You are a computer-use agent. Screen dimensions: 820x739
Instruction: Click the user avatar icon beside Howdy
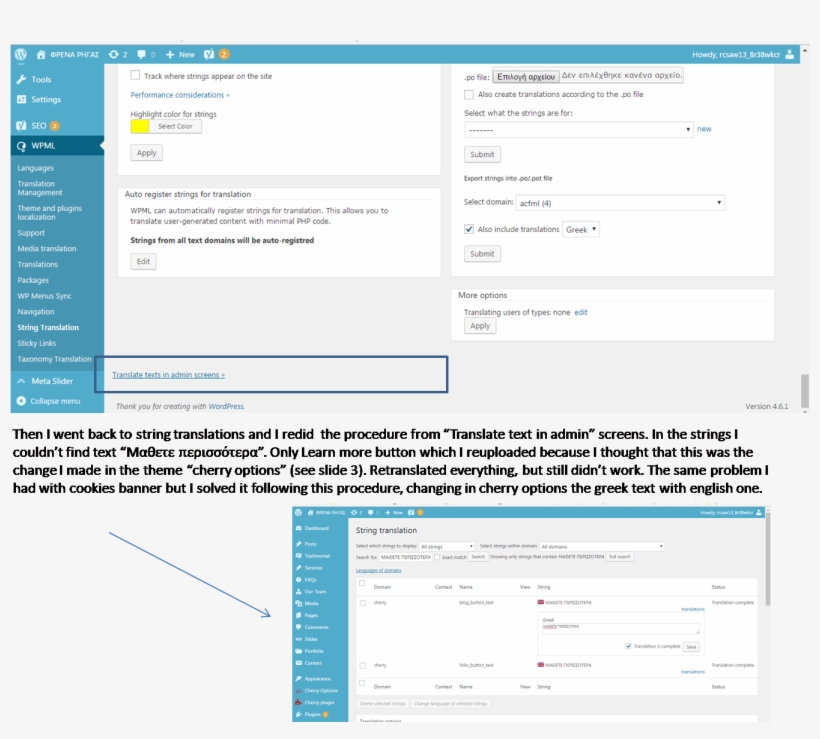(790, 54)
